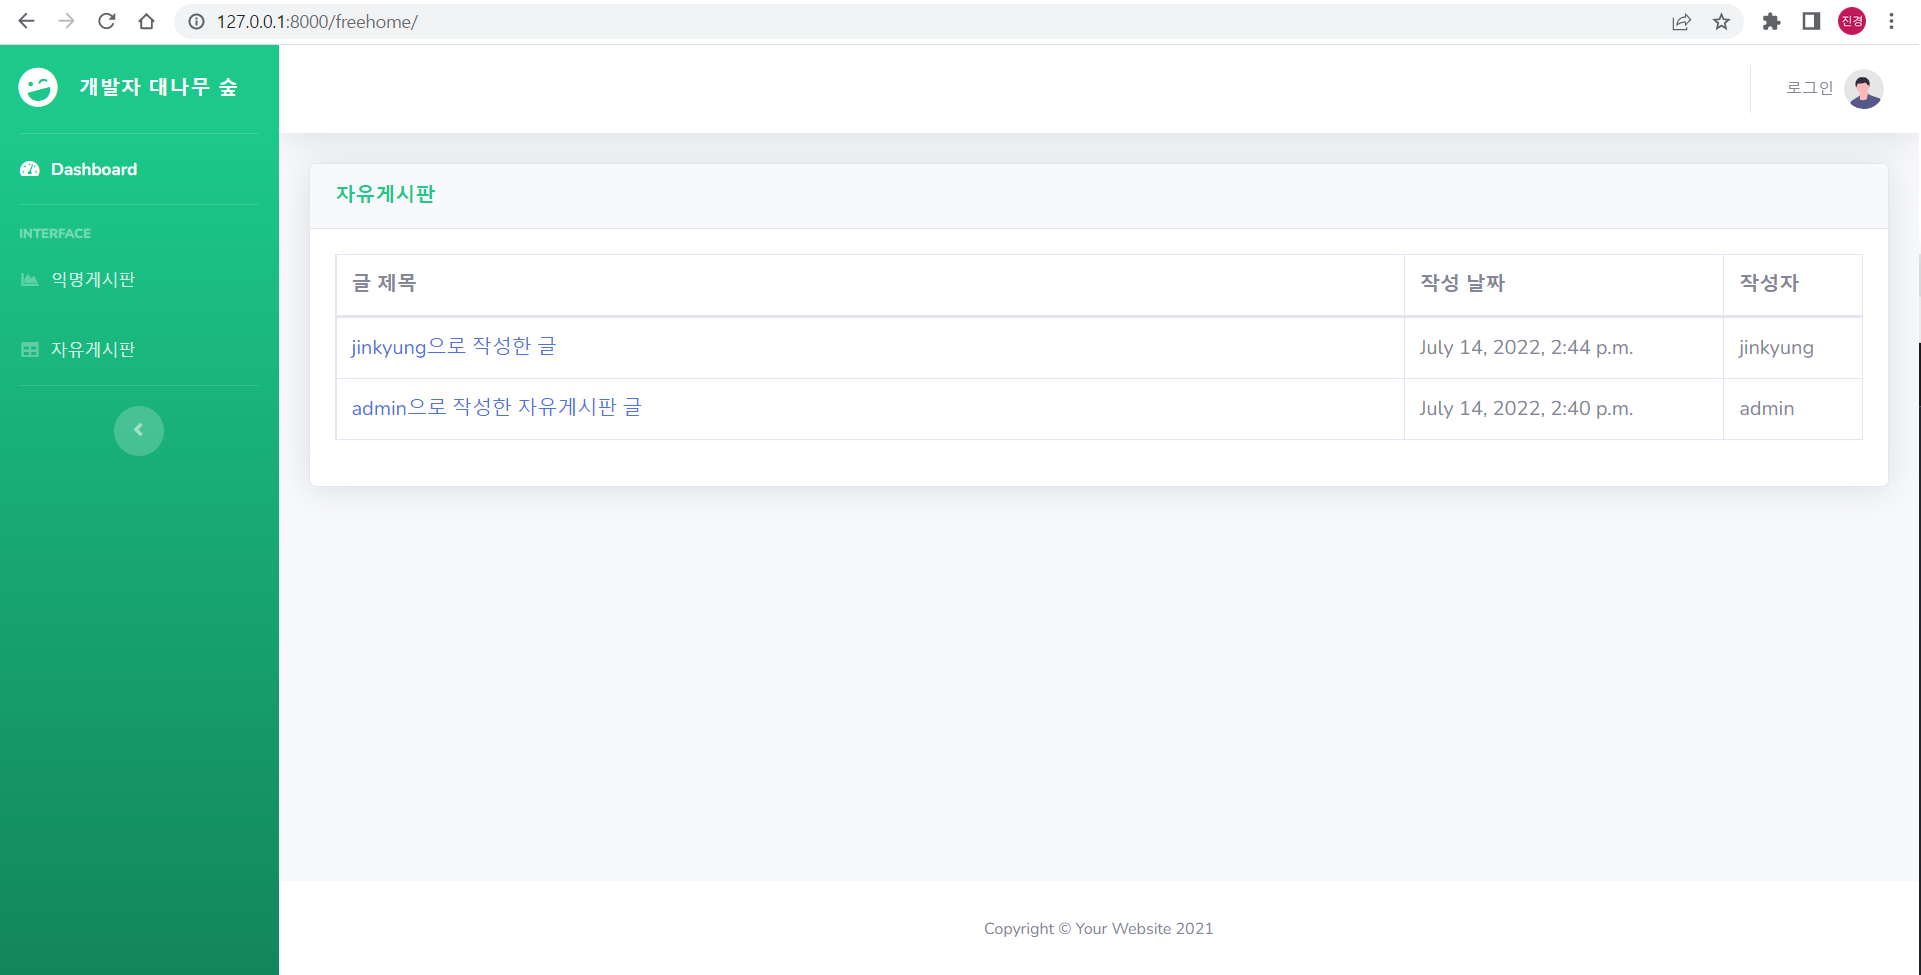Image resolution: width=1921 pixels, height=975 pixels.
Task: Click the browser forward arrow
Action: 67,21
